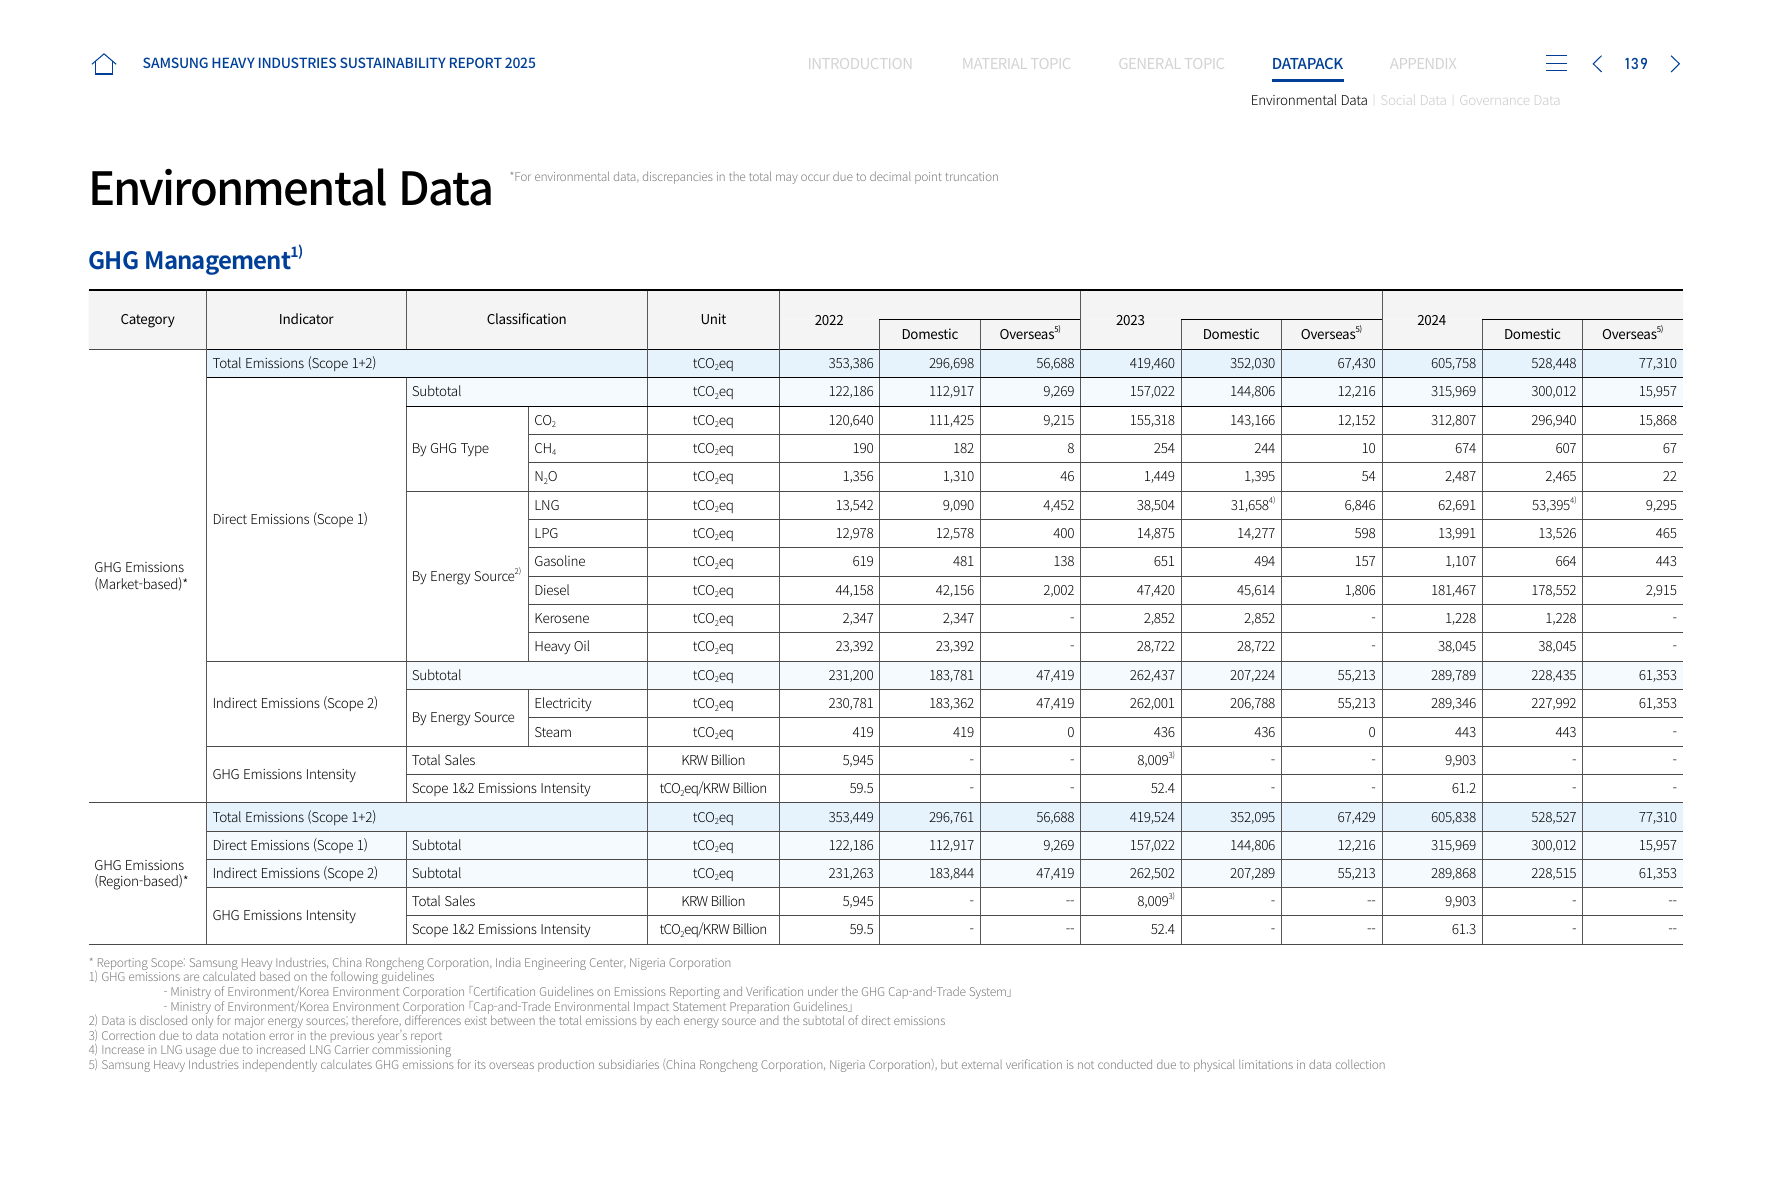This screenshot has height=1182, width=1772.
Task: Go to previous page arrow
Action: tap(1597, 64)
